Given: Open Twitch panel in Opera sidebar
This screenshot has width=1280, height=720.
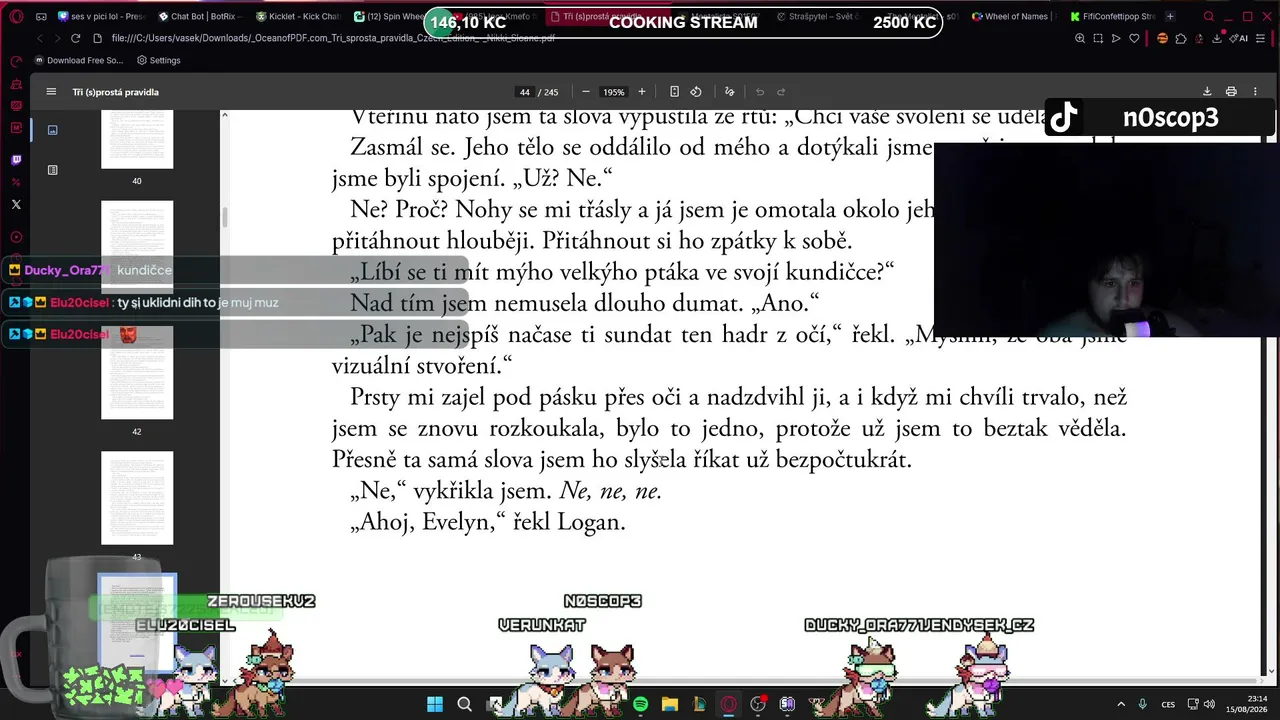Looking at the screenshot, I should pos(16,160).
